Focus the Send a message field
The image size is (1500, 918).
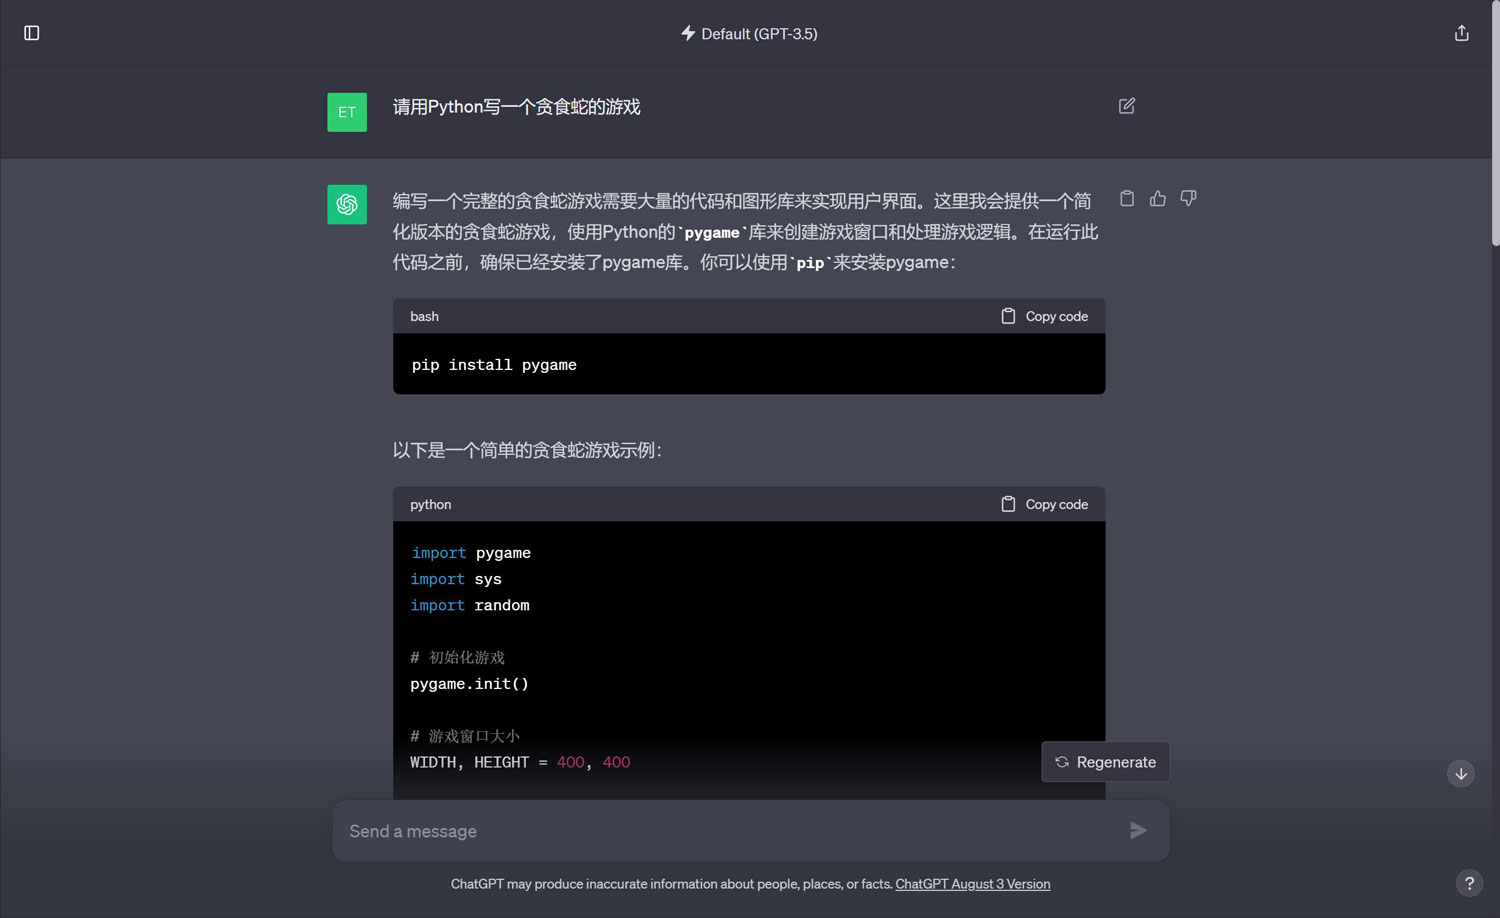tap(730, 831)
